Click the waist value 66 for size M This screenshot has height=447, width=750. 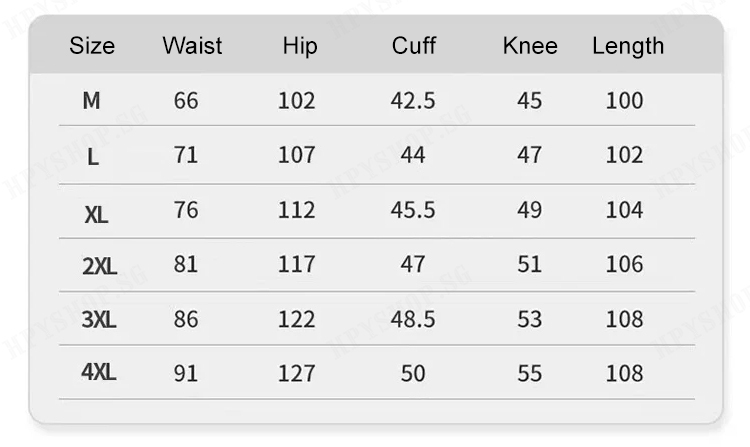[x=186, y=101]
